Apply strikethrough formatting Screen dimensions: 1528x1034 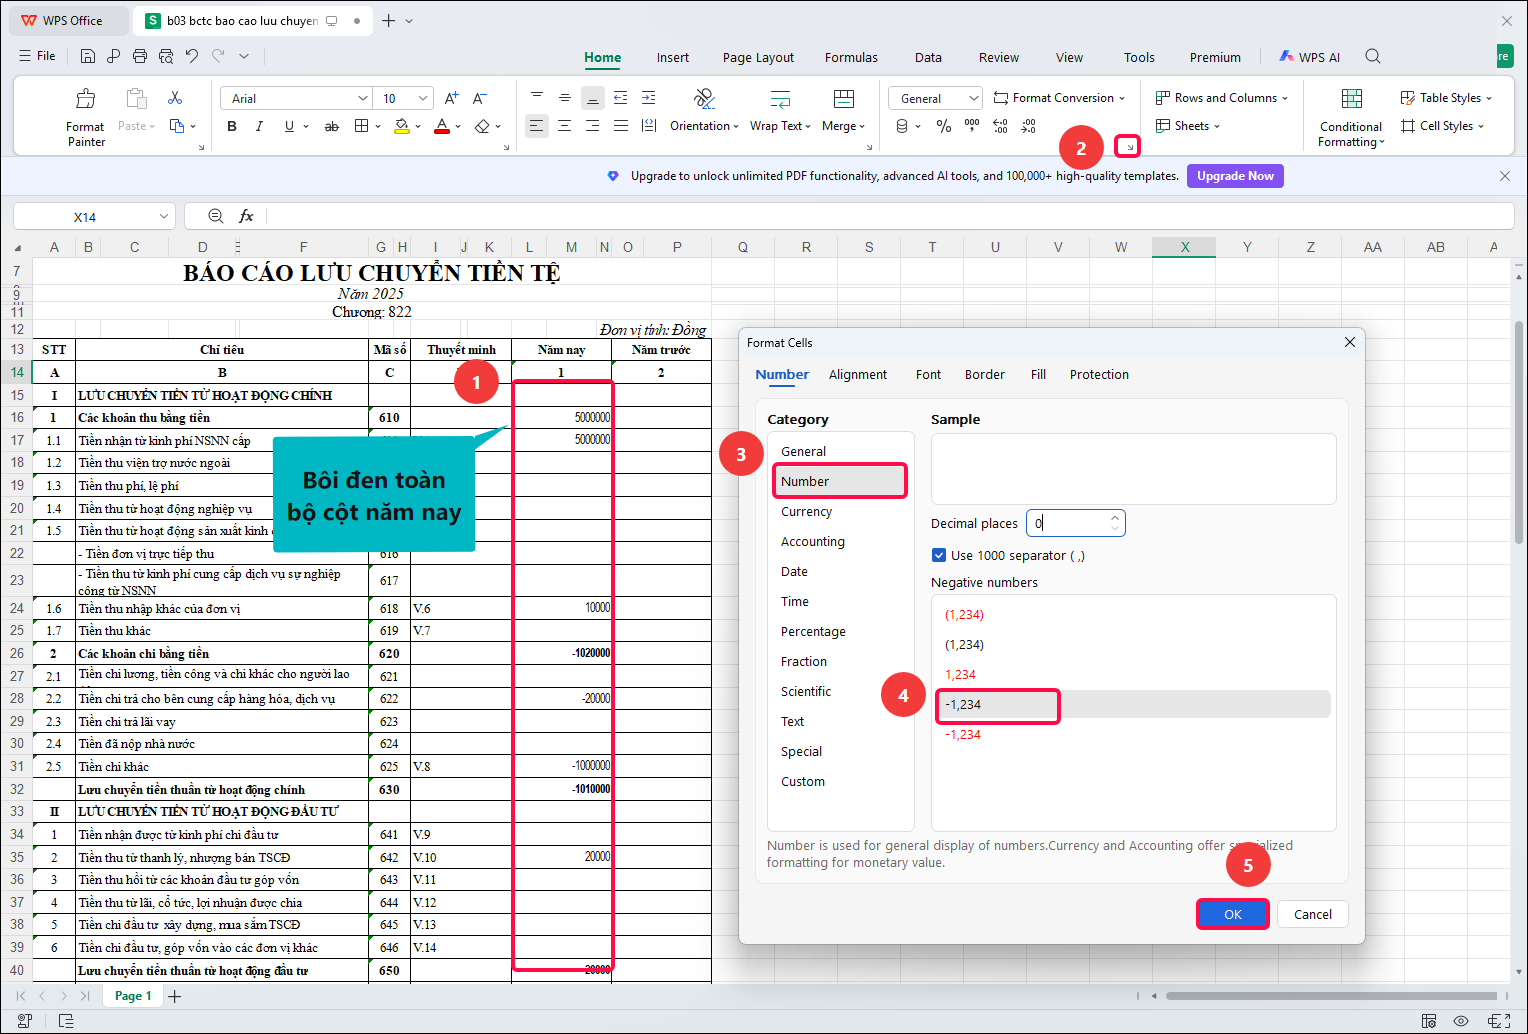[332, 126]
